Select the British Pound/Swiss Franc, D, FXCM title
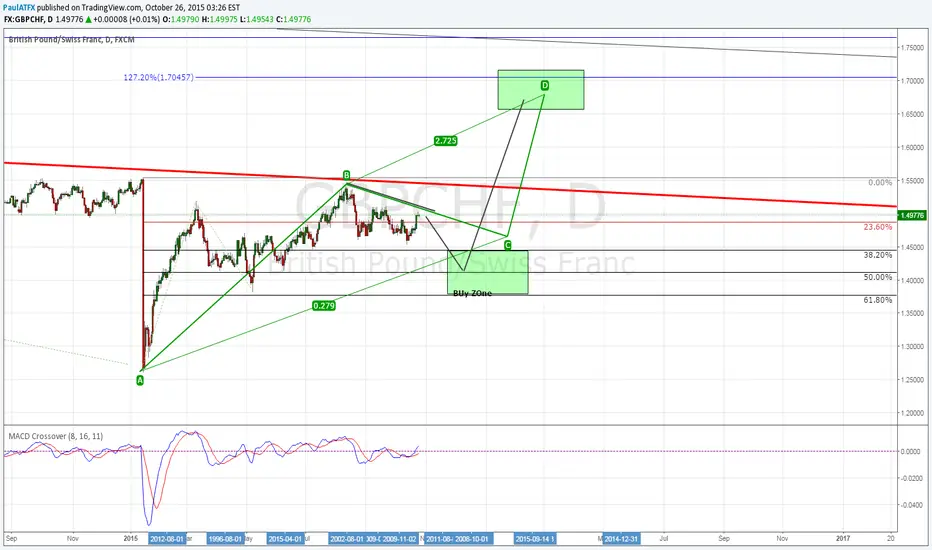The height and width of the screenshot is (550, 932). point(71,40)
